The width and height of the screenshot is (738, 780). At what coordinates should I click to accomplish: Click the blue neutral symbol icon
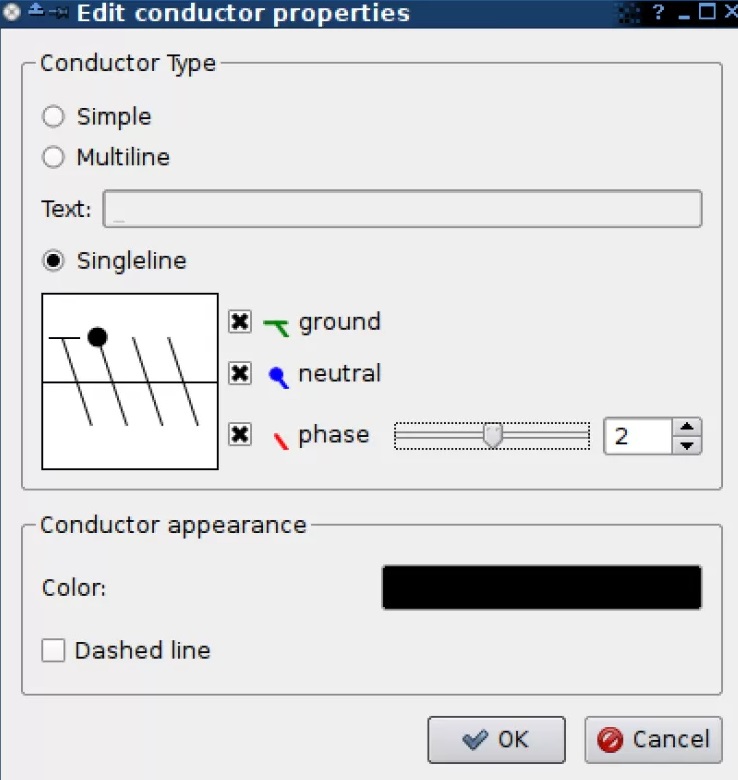tap(278, 376)
